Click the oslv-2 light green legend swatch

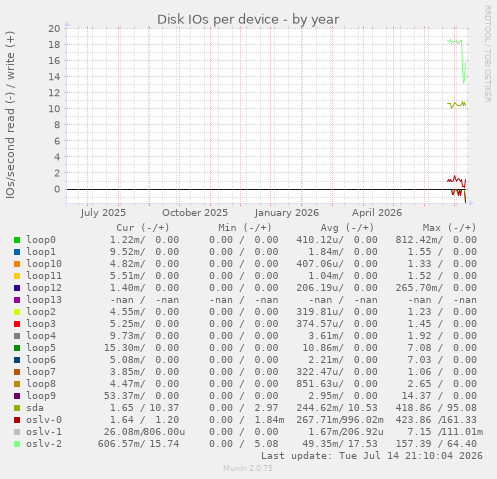pyautogui.click(x=17, y=444)
